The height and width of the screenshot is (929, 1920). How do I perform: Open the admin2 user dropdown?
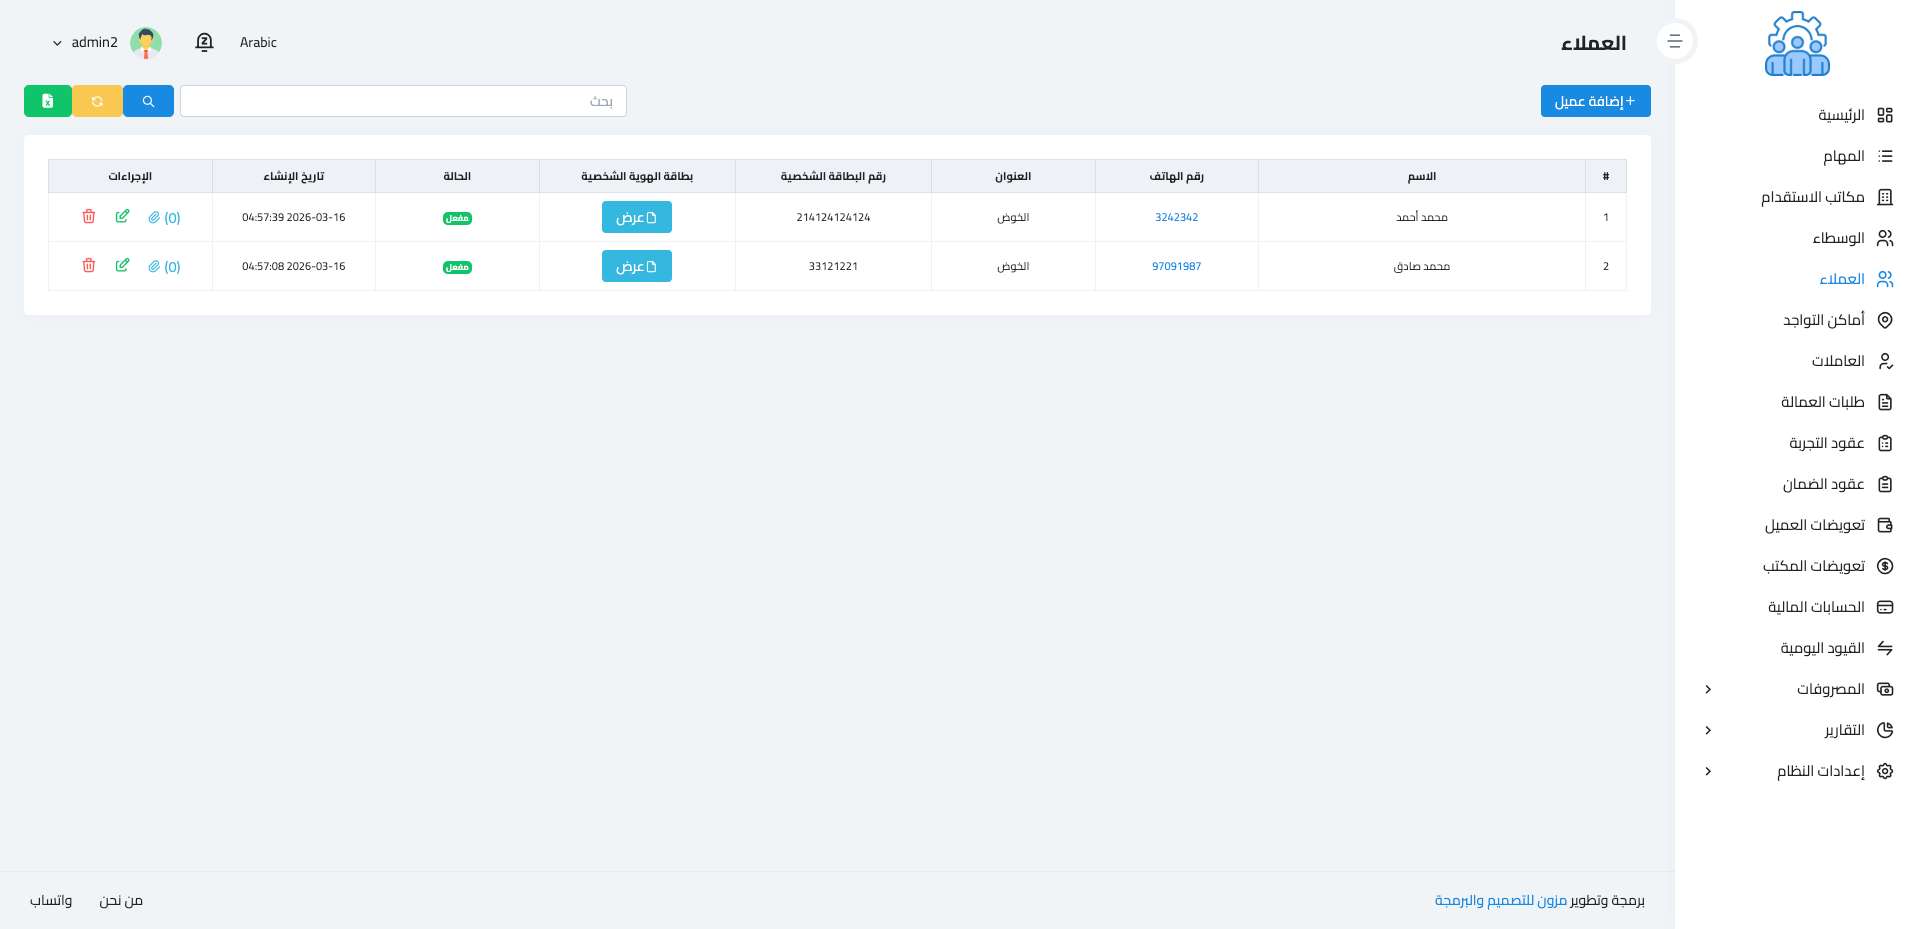tap(86, 42)
